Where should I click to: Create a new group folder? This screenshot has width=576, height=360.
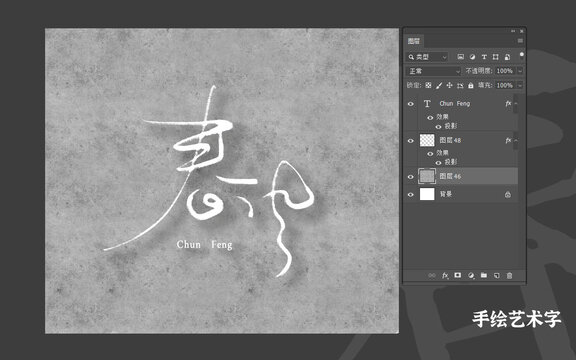point(484,275)
